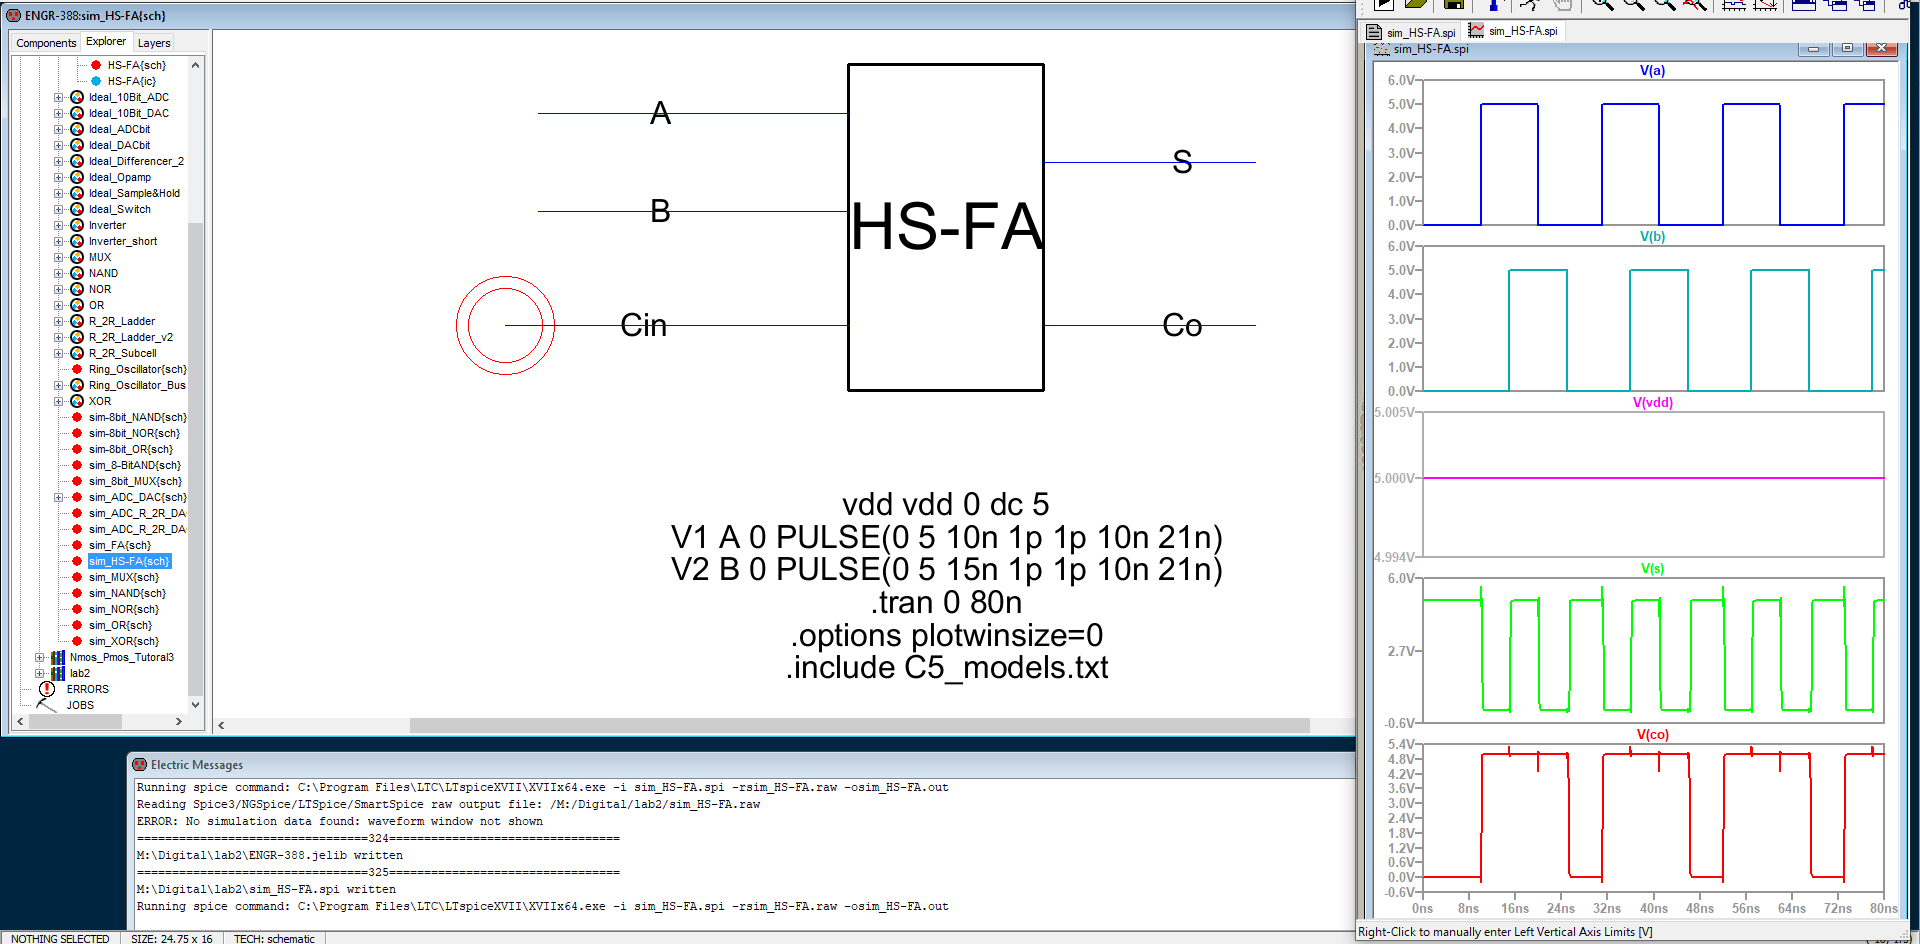This screenshot has width=1920, height=944.
Task: Click the LTspice plot window title icon
Action: click(x=1381, y=49)
